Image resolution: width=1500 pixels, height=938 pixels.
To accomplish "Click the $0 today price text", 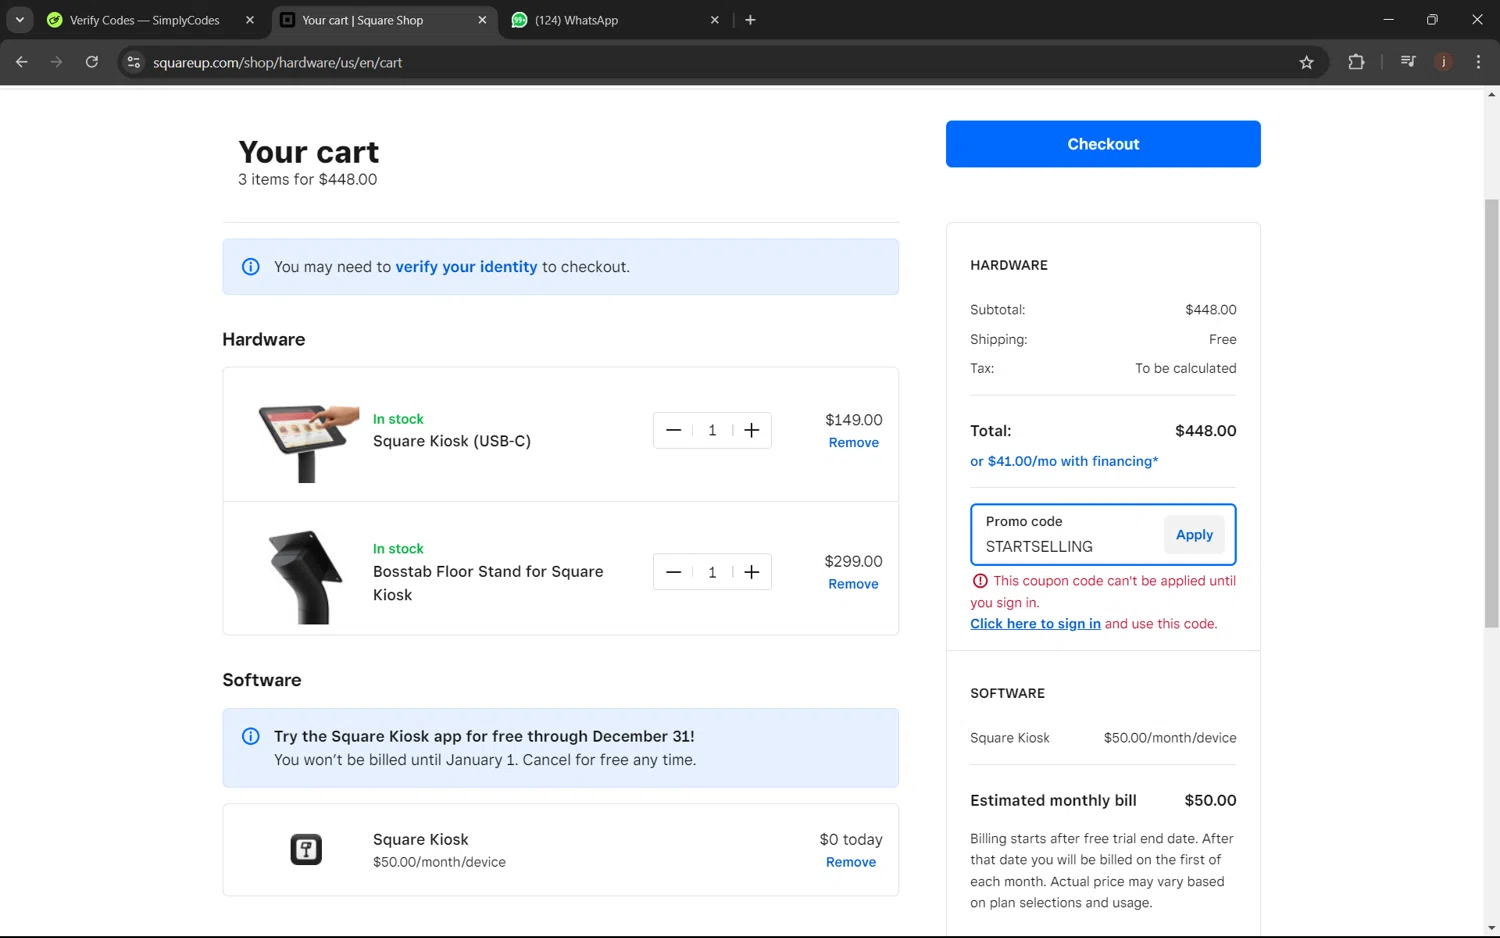I will (x=851, y=840).
